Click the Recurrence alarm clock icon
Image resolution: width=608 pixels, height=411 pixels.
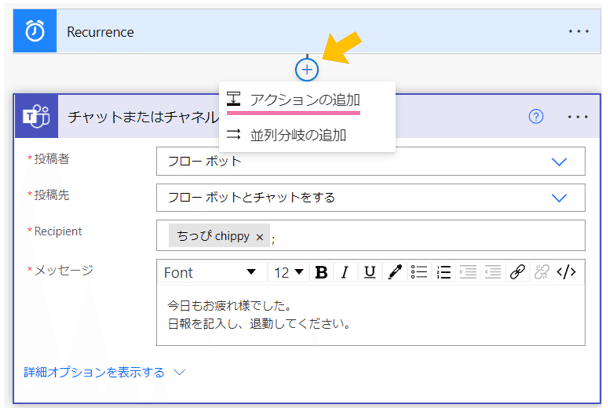click(35, 31)
